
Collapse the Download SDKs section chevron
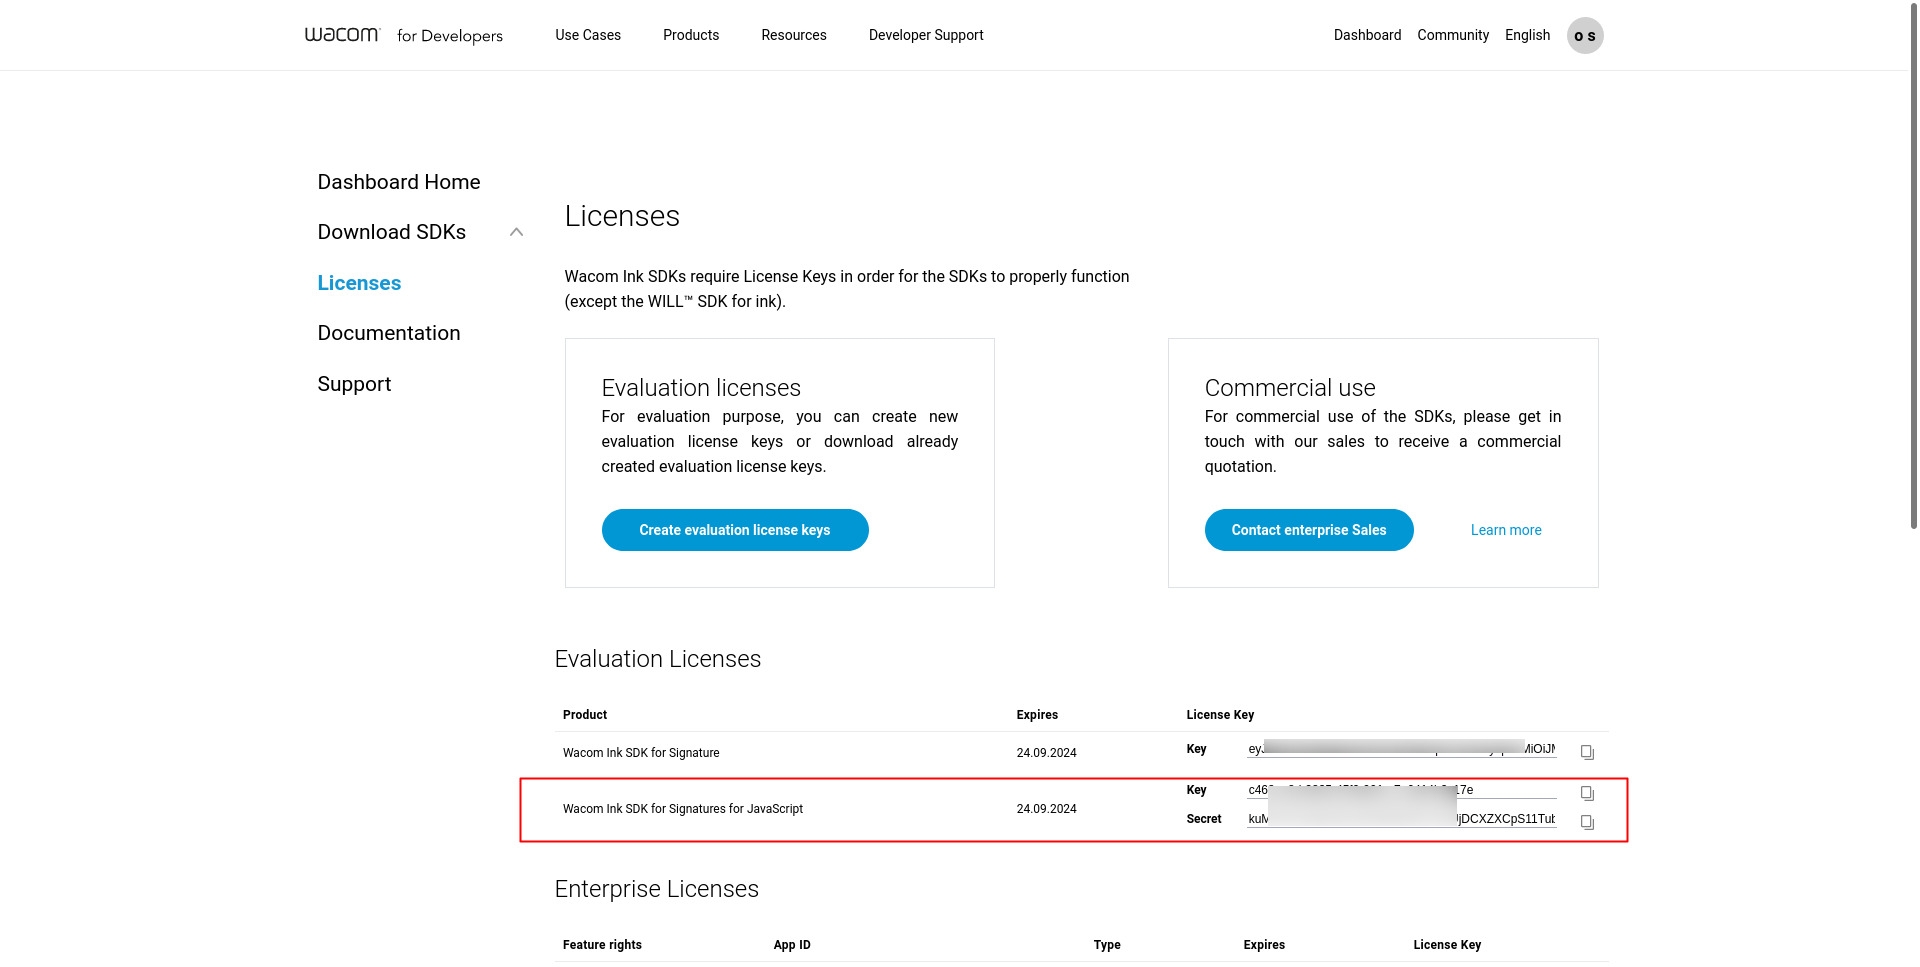coord(516,232)
